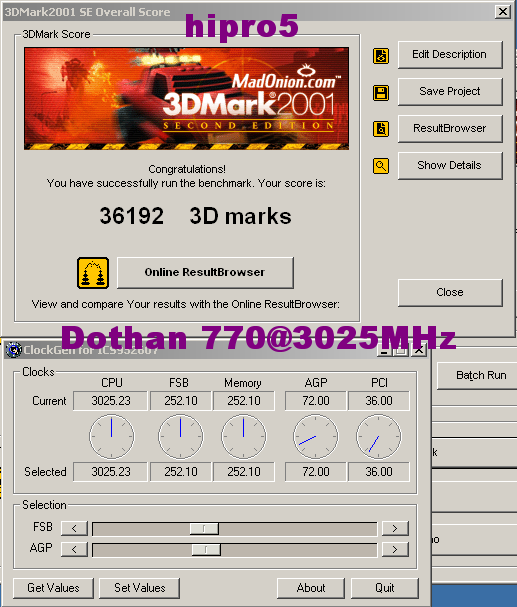Close the 3DMark score dialog via Close button
The height and width of the screenshot is (607, 517).
(x=450, y=293)
